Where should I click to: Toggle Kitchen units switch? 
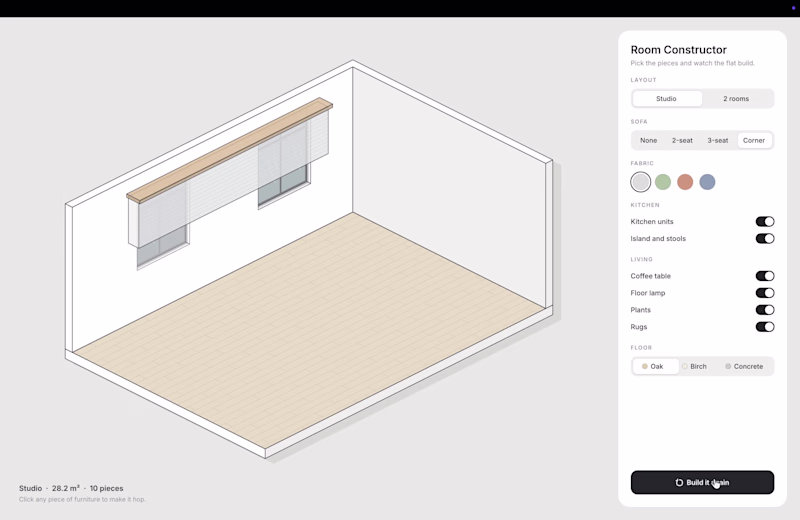[x=765, y=221]
